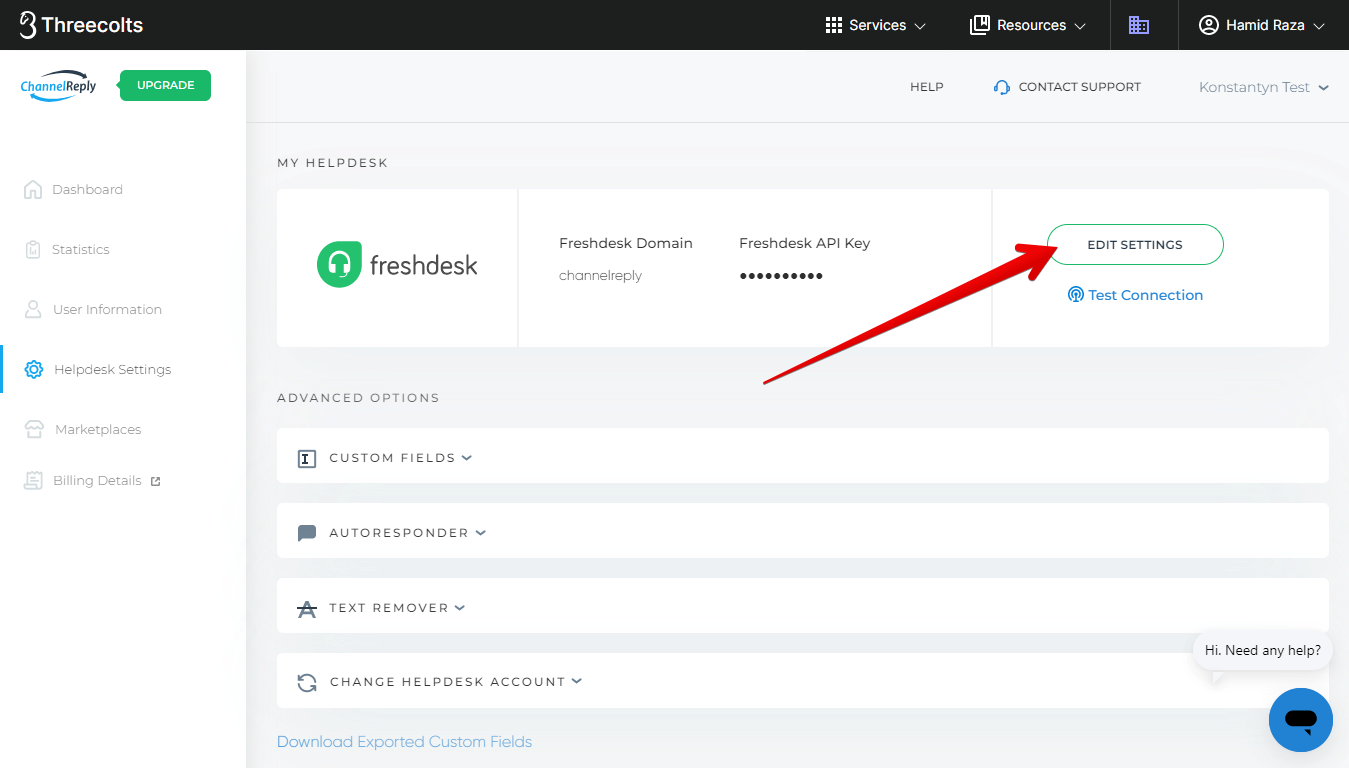
Task: Click the ChannelReply logo
Action: (59, 85)
